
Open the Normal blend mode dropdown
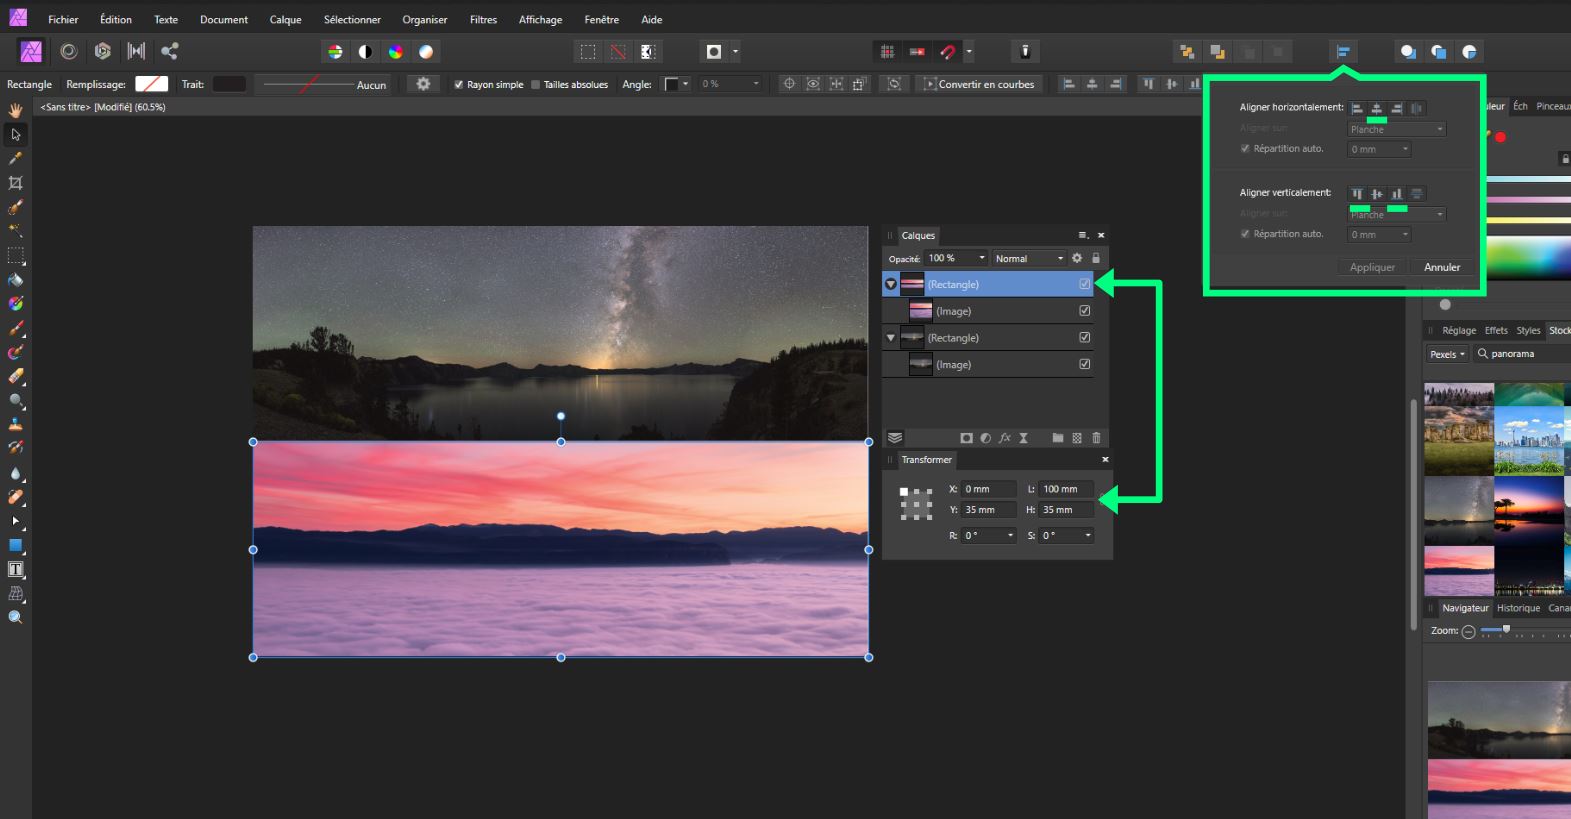pos(1028,258)
